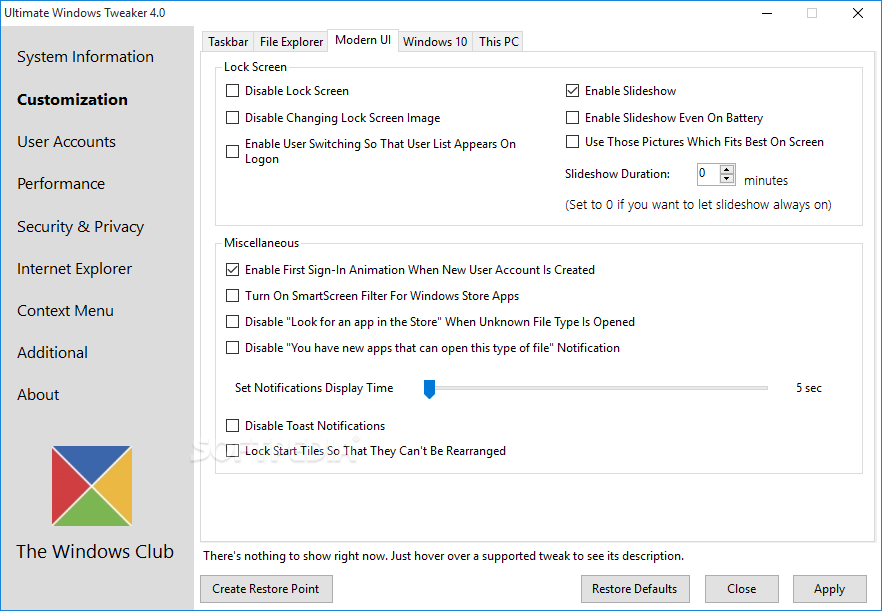Open System Information section
This screenshot has width=882, height=611.
click(85, 57)
